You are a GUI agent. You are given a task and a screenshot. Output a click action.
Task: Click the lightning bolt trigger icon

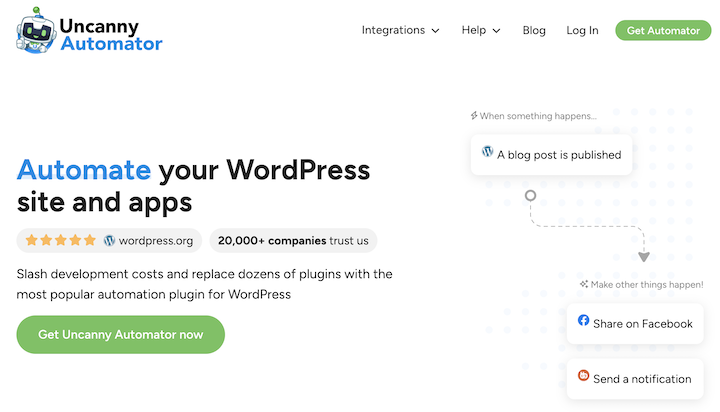pos(474,115)
